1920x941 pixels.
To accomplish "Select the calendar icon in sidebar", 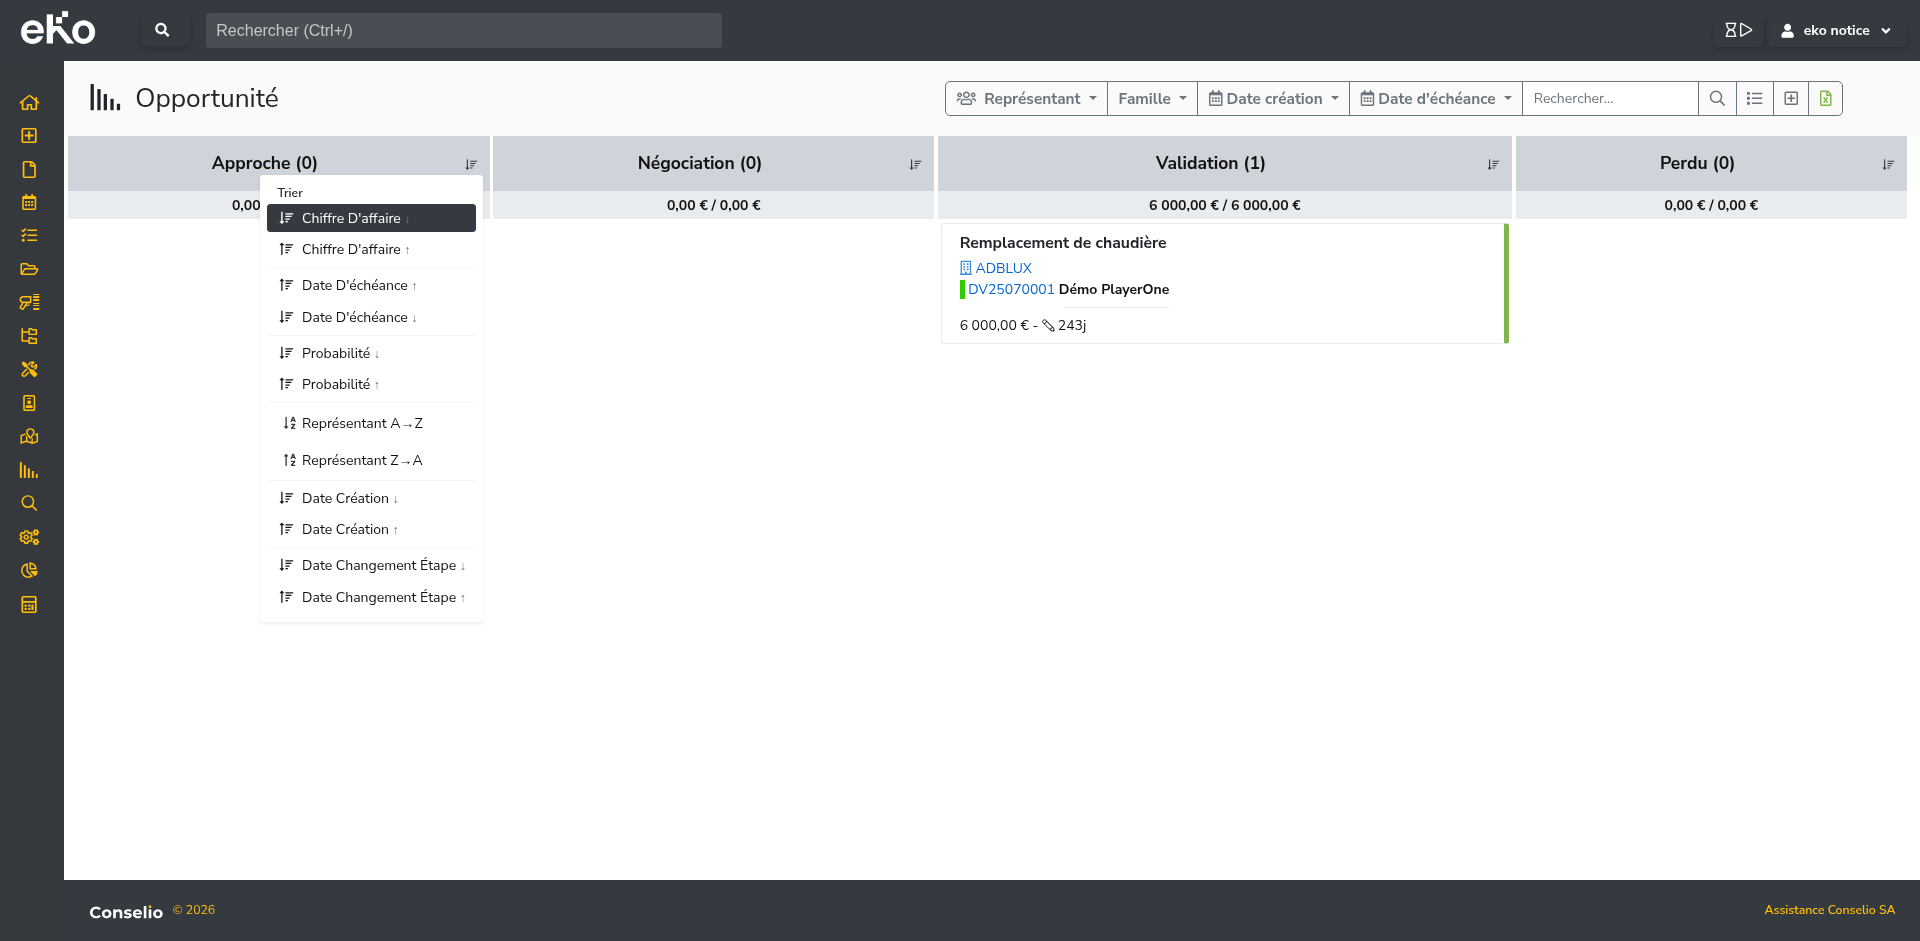I will click(x=29, y=202).
